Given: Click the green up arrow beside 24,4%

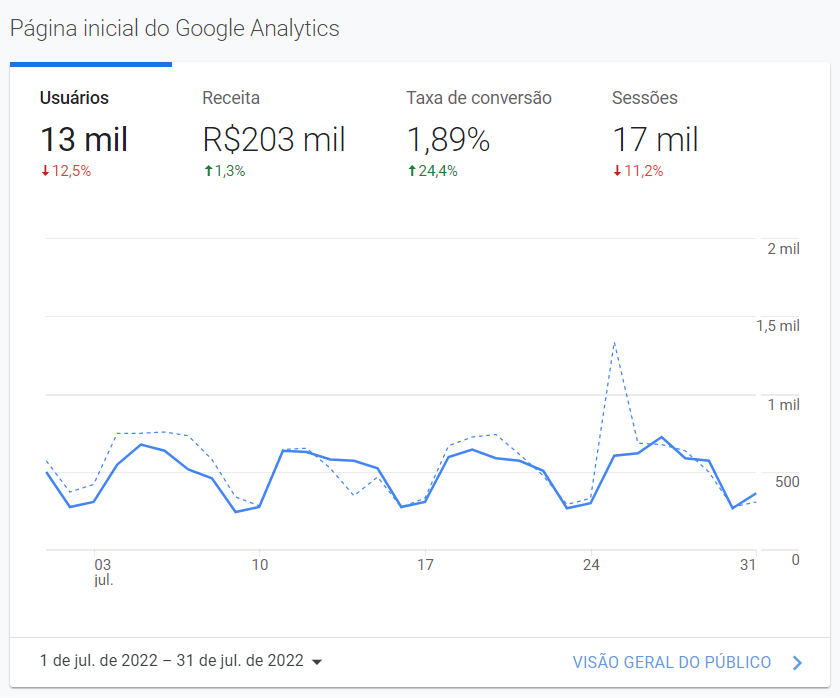Looking at the screenshot, I should click(411, 171).
